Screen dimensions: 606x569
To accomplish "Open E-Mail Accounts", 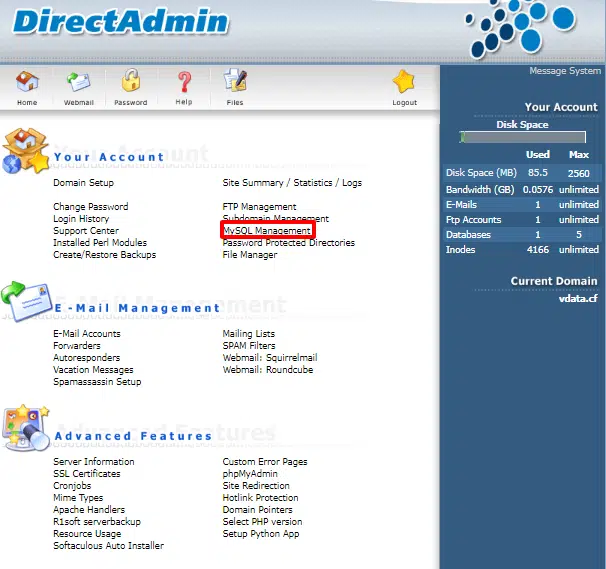I will tap(87, 333).
